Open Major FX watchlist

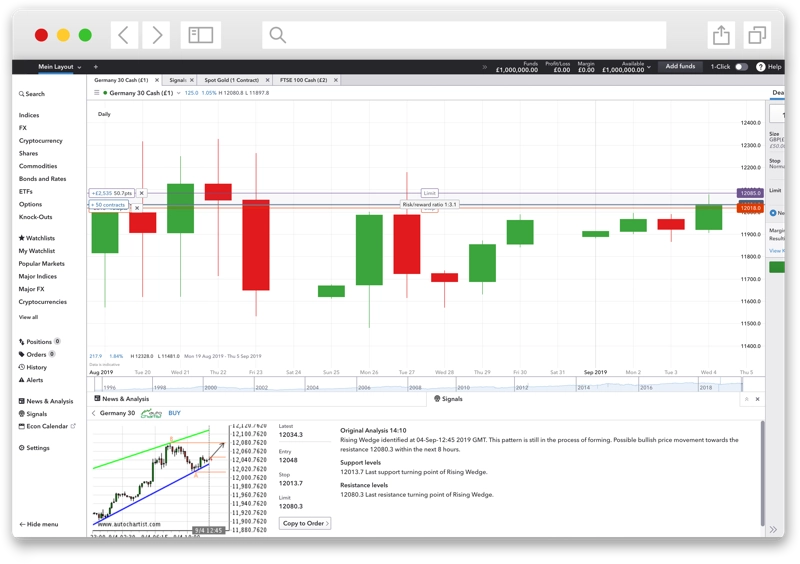pos(31,289)
